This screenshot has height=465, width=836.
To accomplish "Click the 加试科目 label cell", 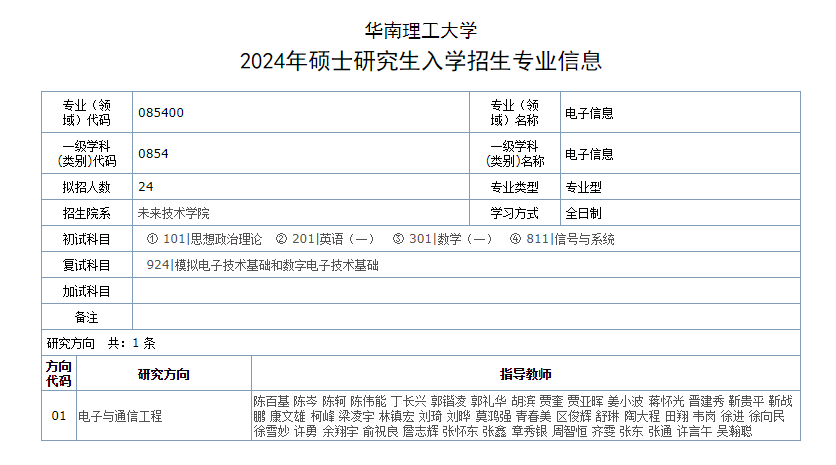I will point(87,291).
